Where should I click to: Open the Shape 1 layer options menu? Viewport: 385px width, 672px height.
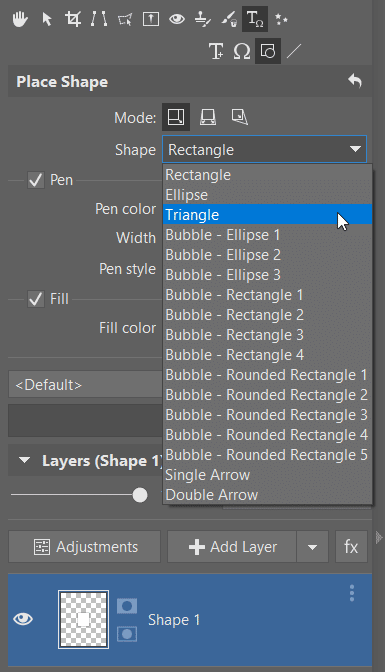click(352, 593)
